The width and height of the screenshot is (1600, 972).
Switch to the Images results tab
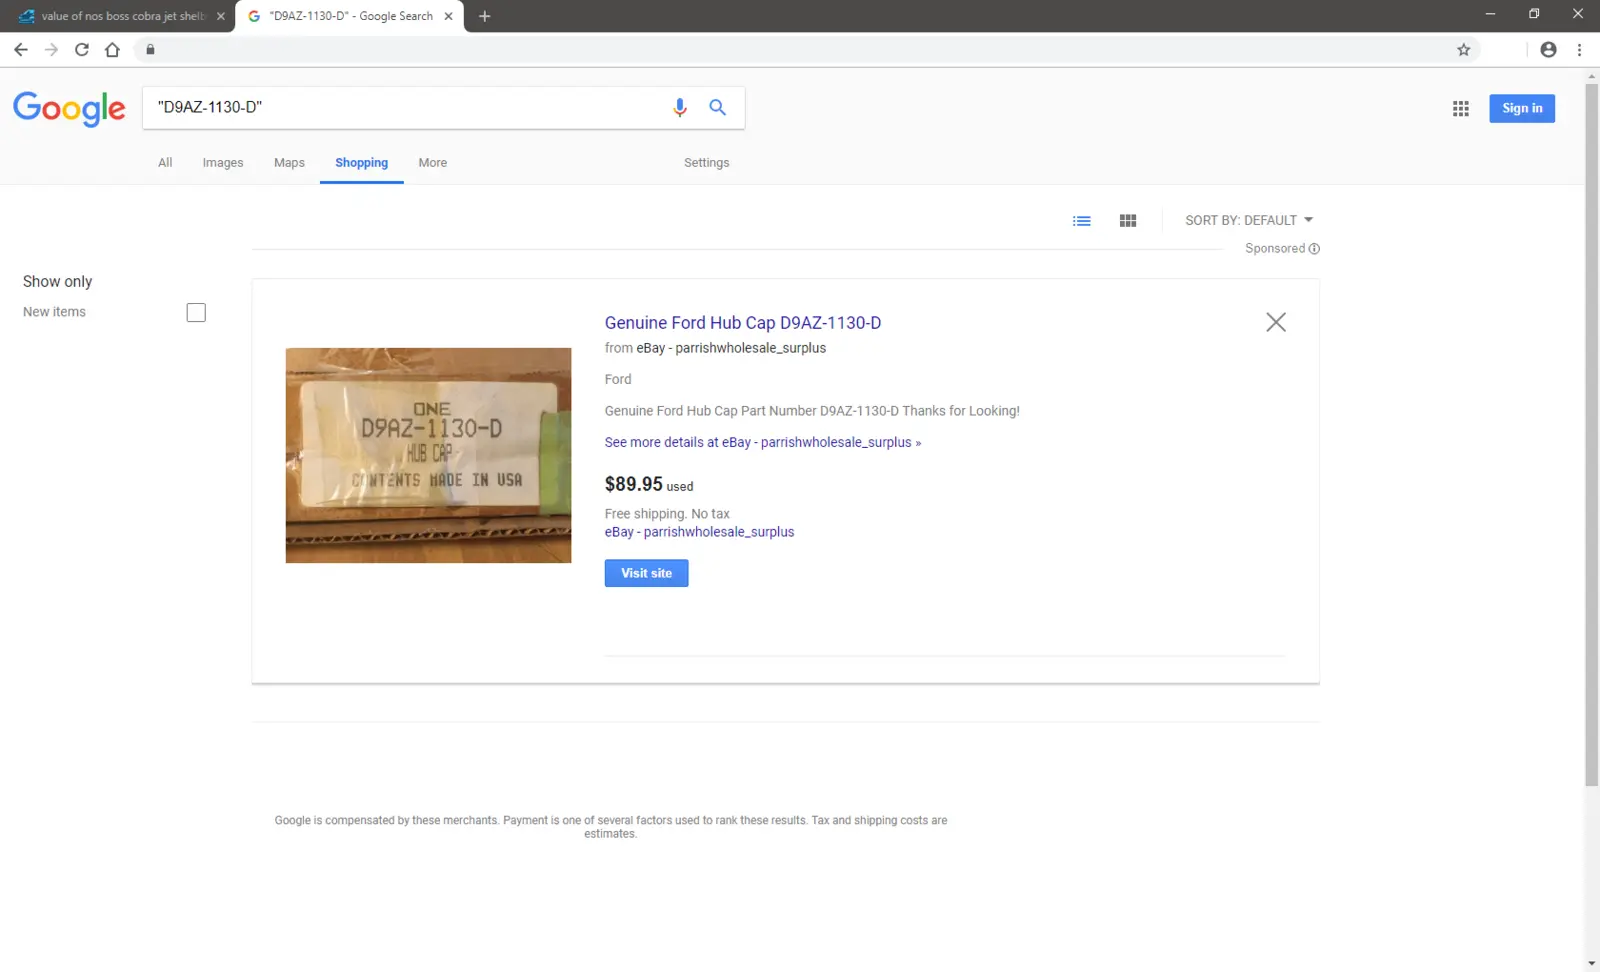pos(223,163)
